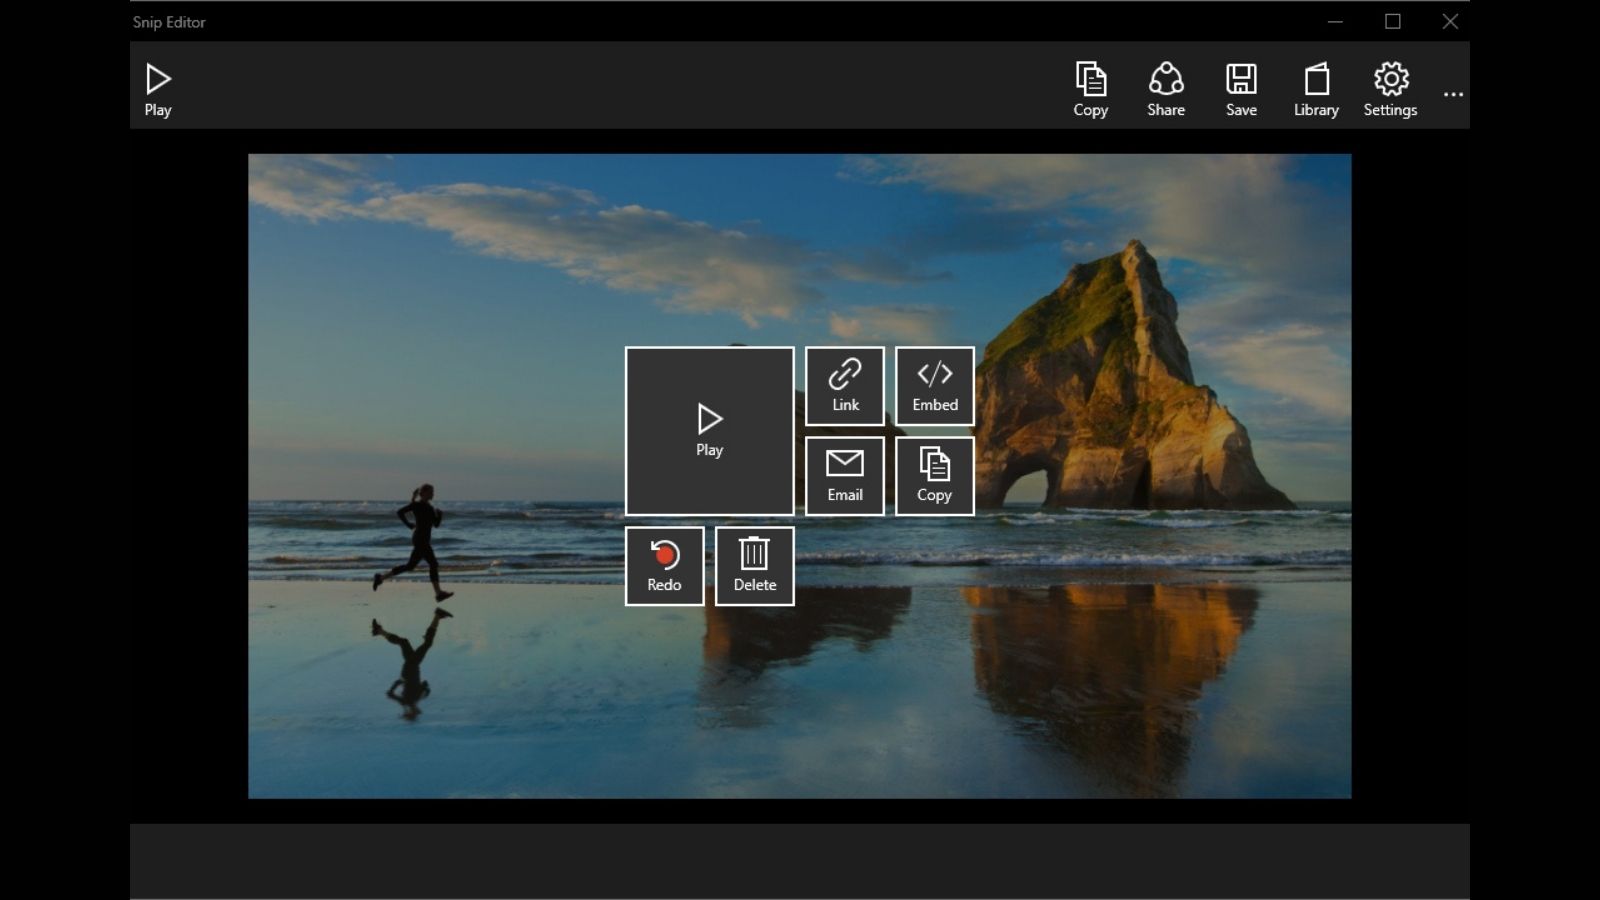
Task: Open the Embed code option
Action: click(934, 384)
